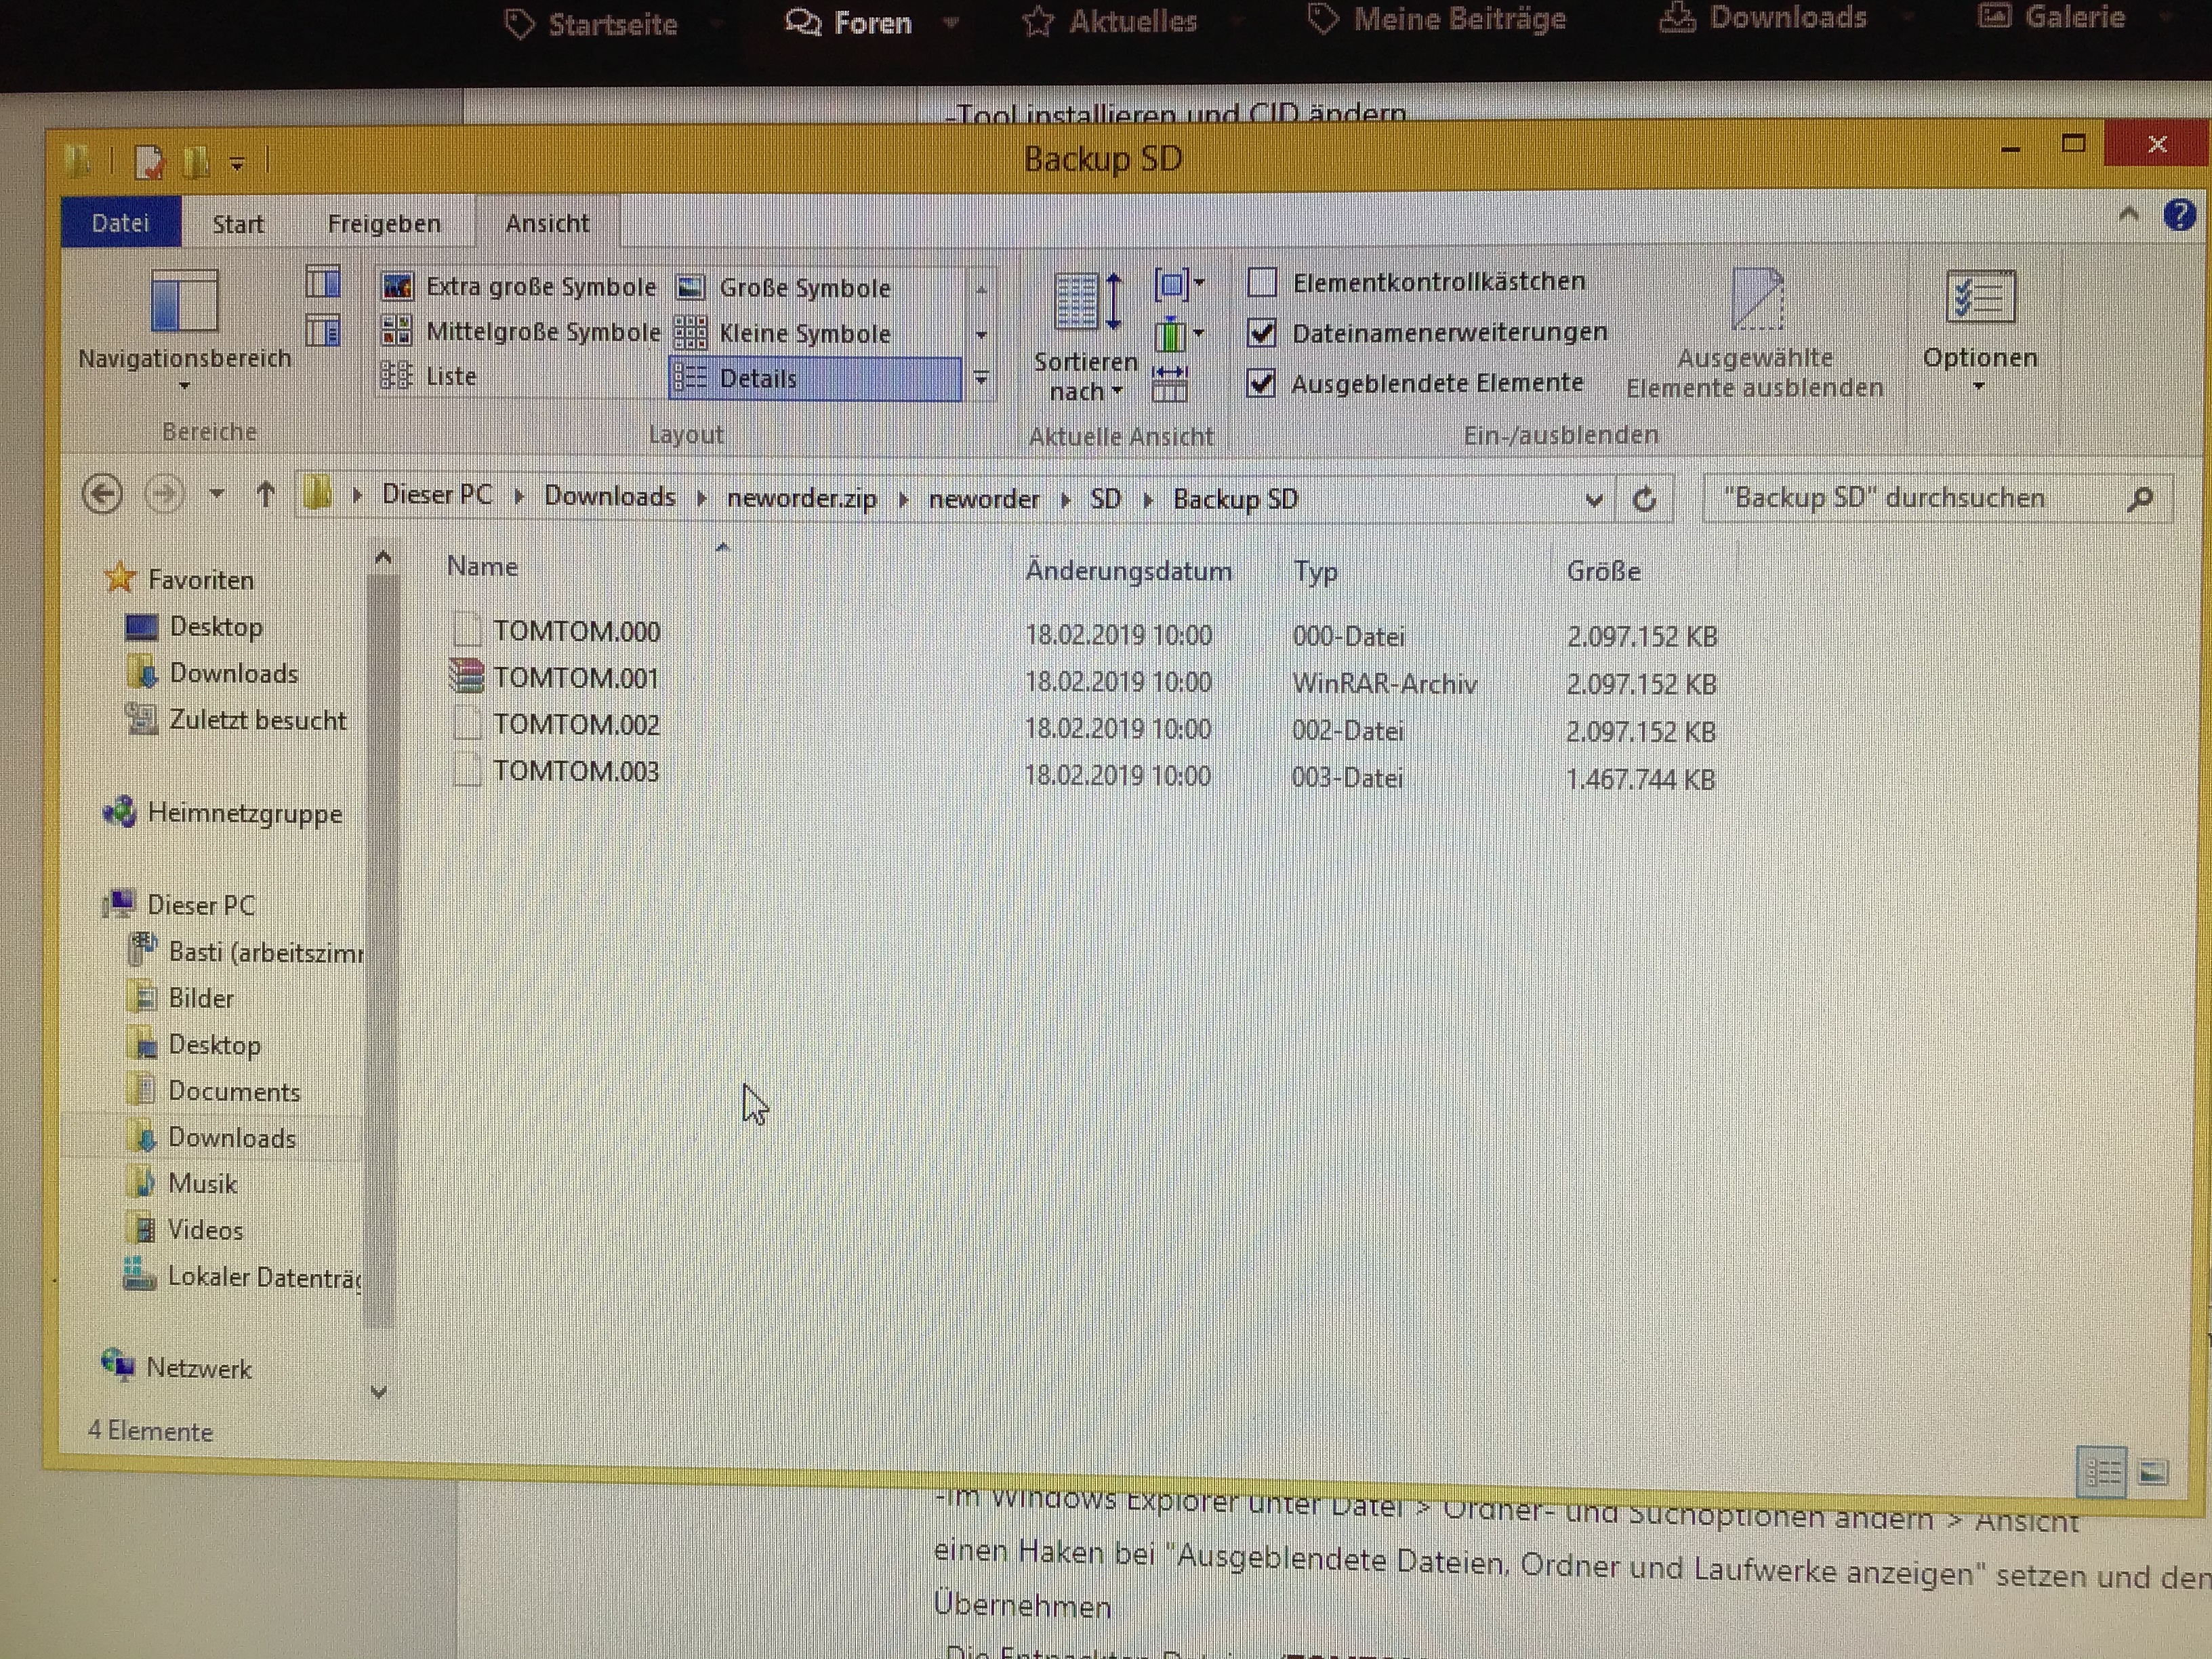
Task: Switch to details view status bar icon
Action: click(x=2102, y=1473)
